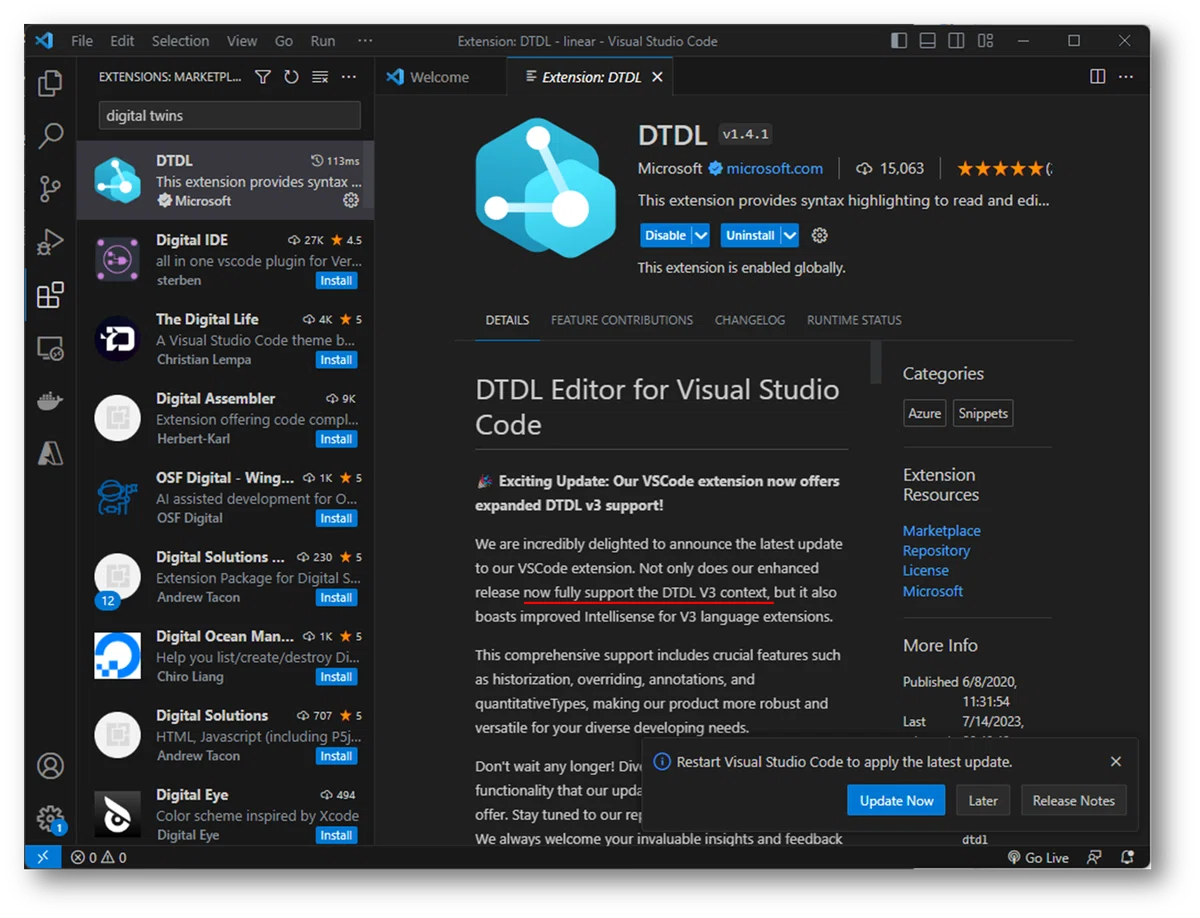Open Remote Explorer view
This screenshot has width=1200, height=918.
[50, 348]
